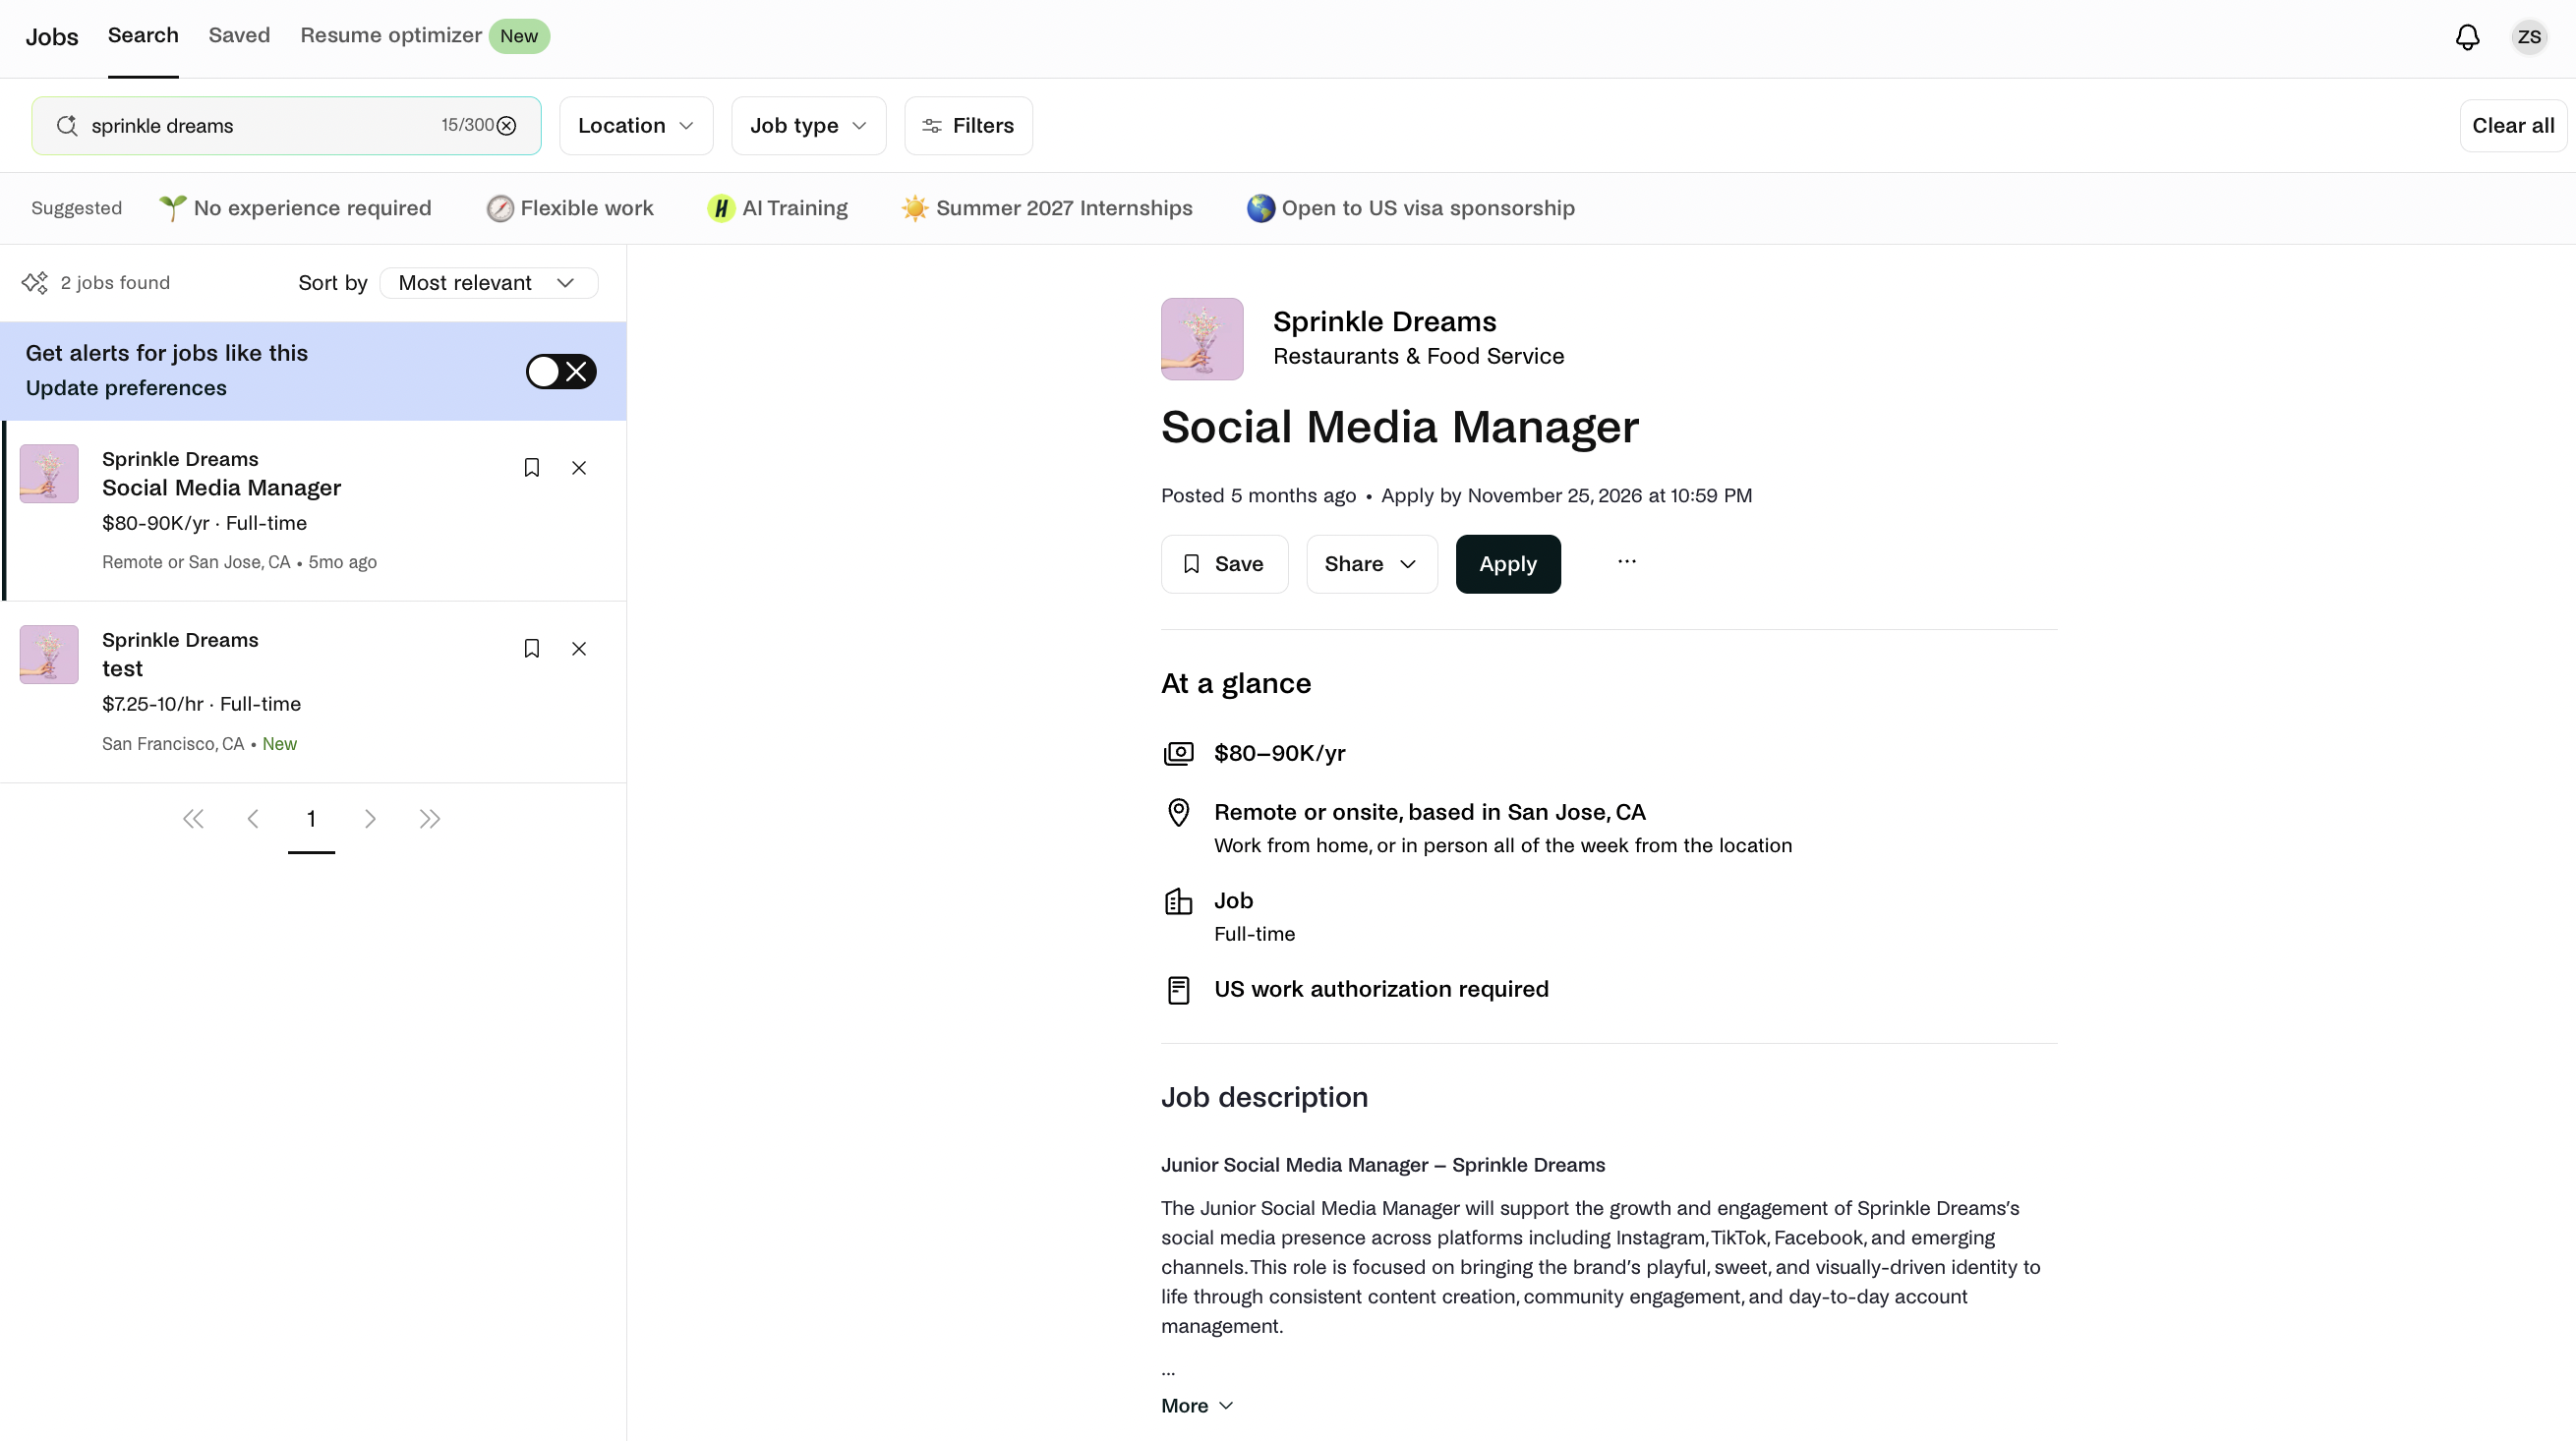
Task: Click Update preferences link
Action: pyautogui.click(x=126, y=388)
